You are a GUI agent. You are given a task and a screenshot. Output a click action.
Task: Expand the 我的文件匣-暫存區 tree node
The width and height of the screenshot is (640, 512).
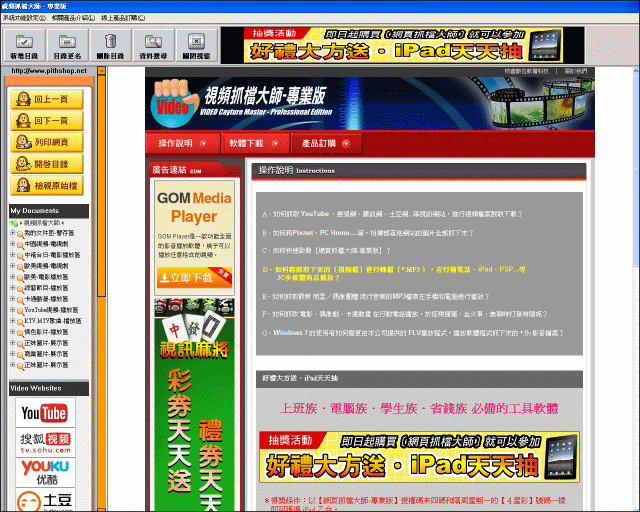(13, 233)
